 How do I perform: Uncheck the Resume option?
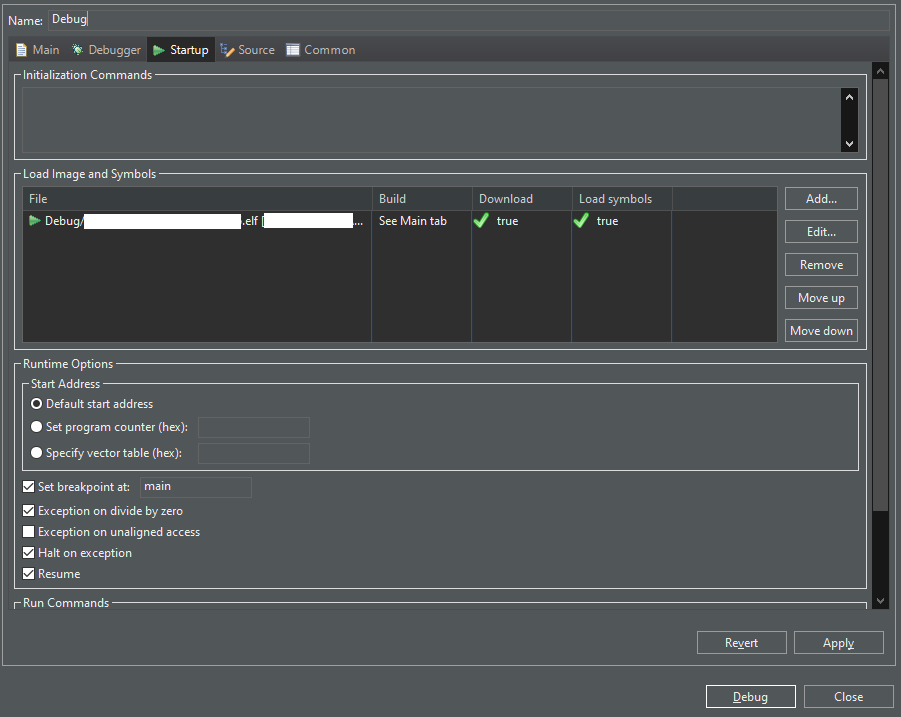[x=28, y=573]
